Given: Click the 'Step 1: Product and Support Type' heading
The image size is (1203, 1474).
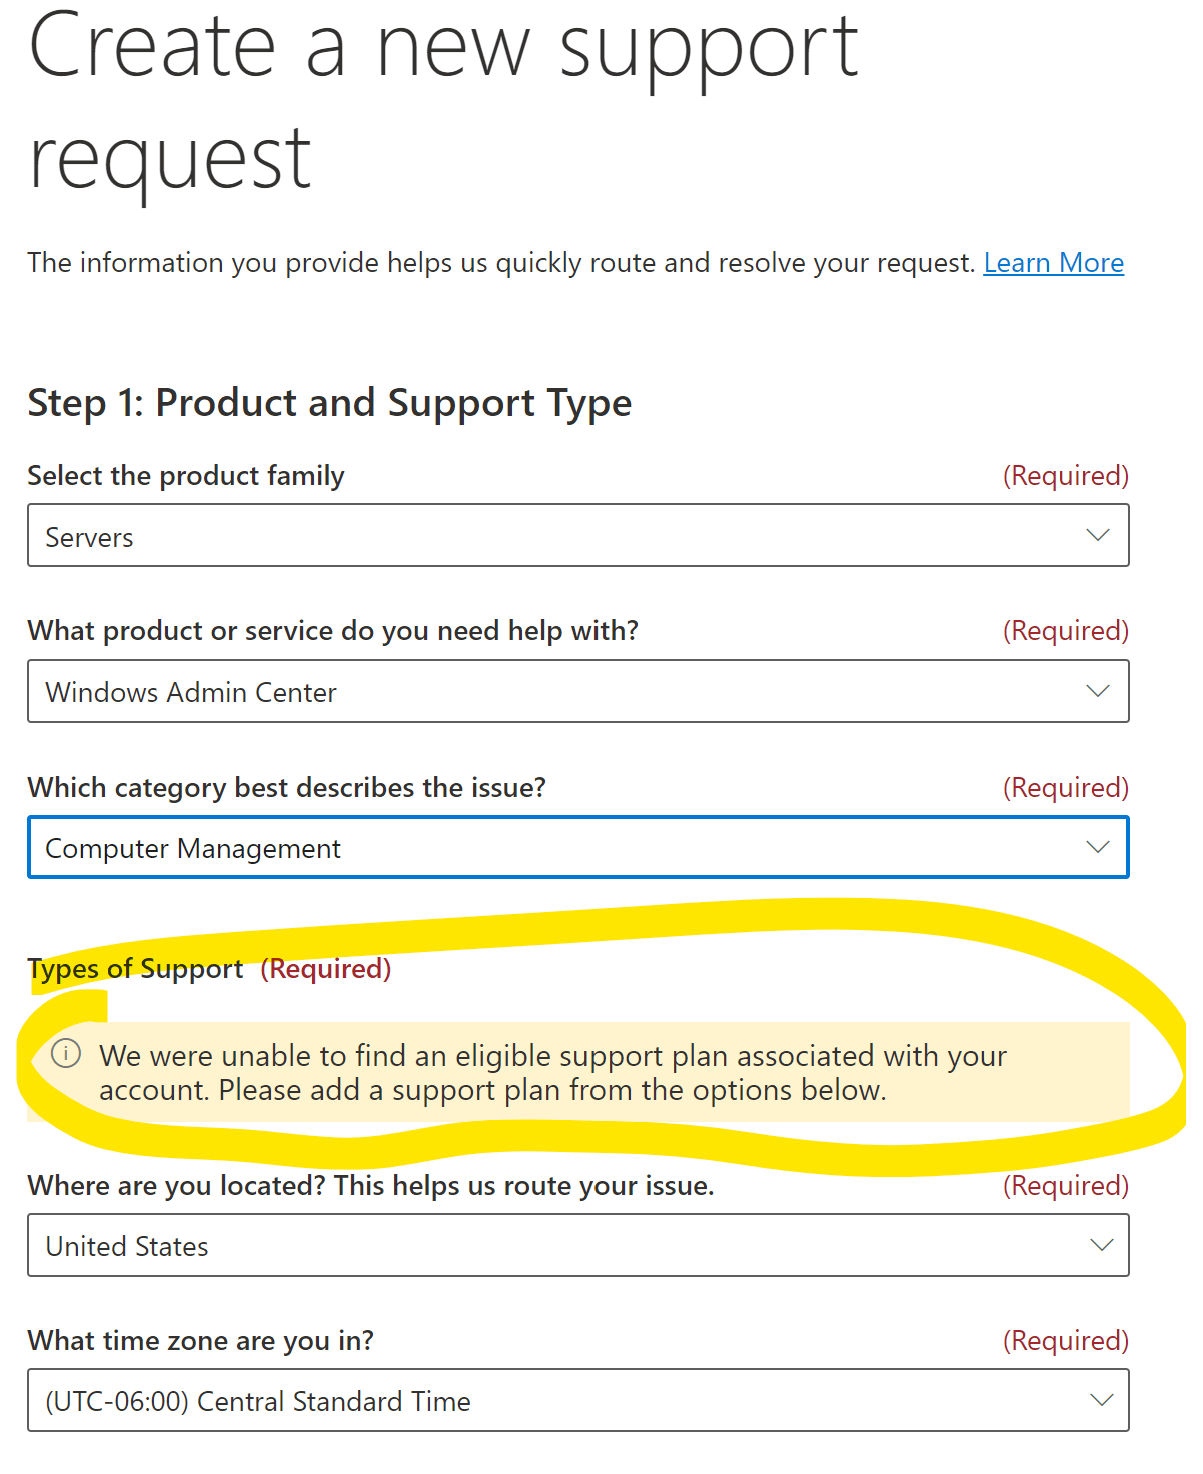Looking at the screenshot, I should point(330,403).
